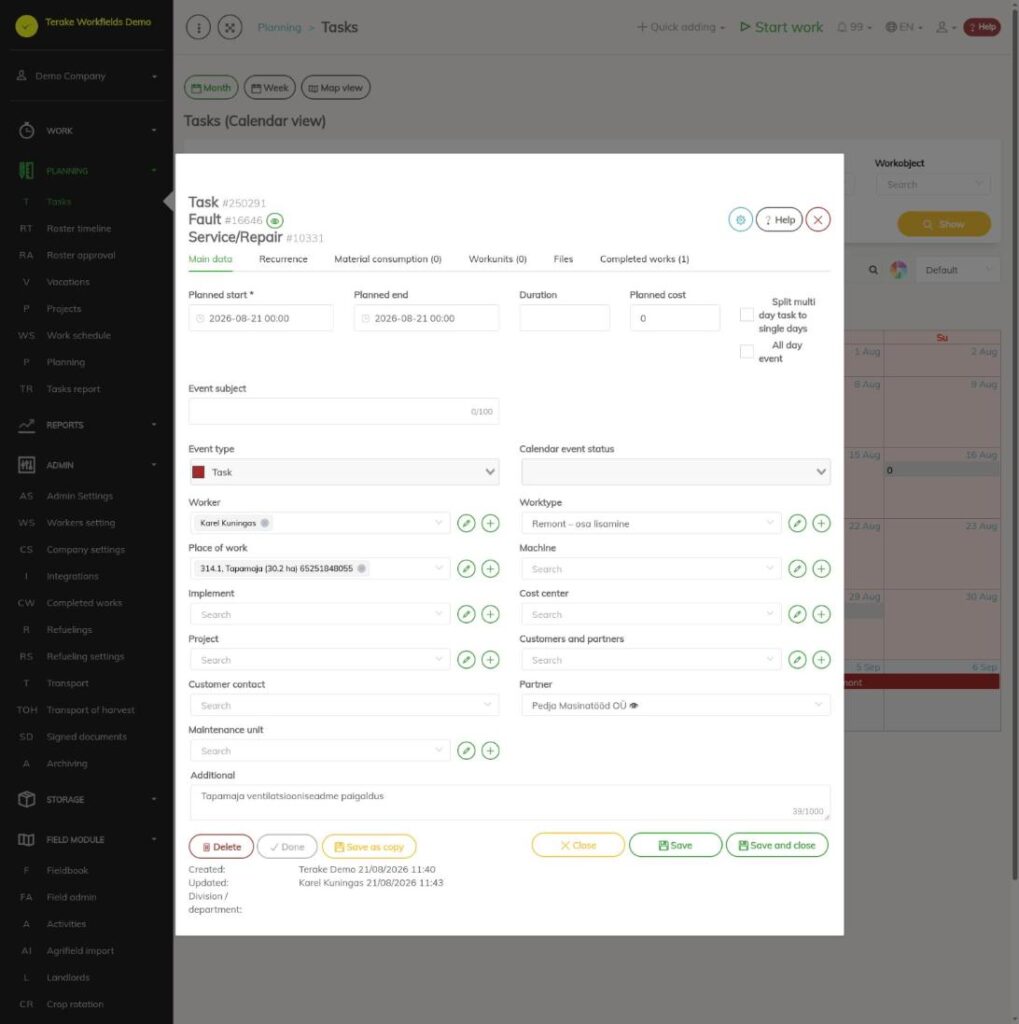Click the Save and close button
1019x1024 pixels.
777,845
